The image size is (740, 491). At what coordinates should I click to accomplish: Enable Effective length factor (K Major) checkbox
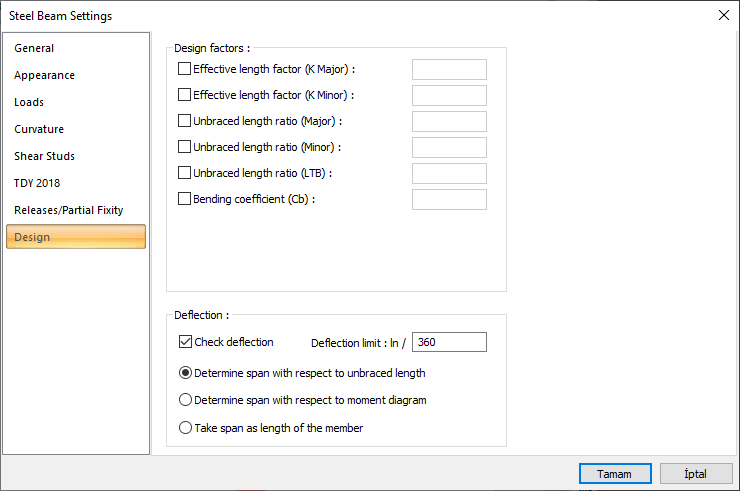coord(184,69)
